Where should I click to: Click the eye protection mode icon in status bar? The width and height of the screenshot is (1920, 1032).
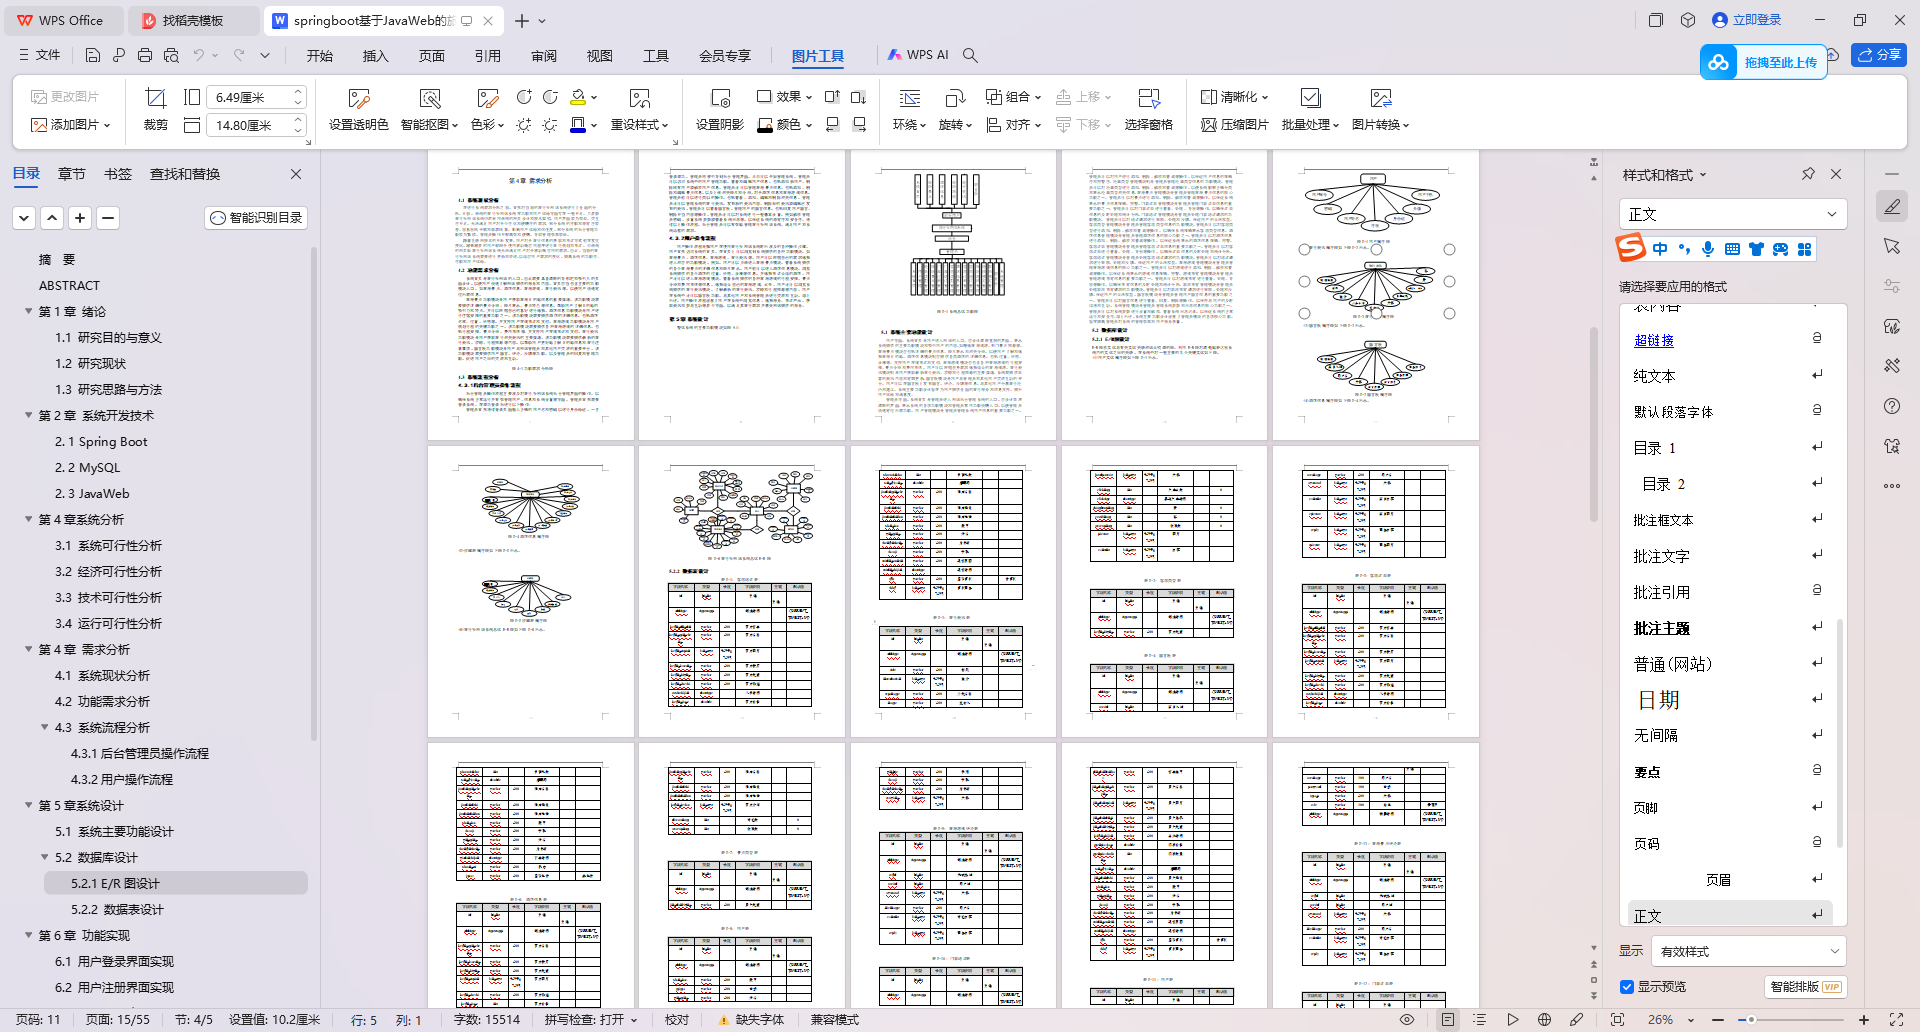(x=1407, y=1020)
